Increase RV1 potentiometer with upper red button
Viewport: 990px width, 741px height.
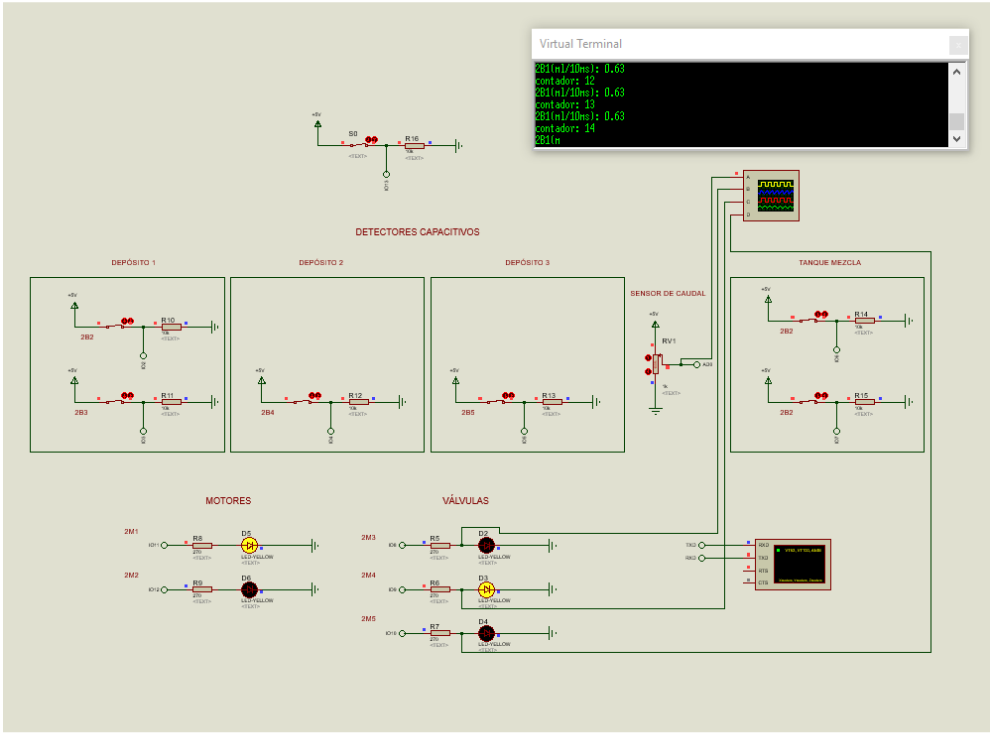click(648, 356)
